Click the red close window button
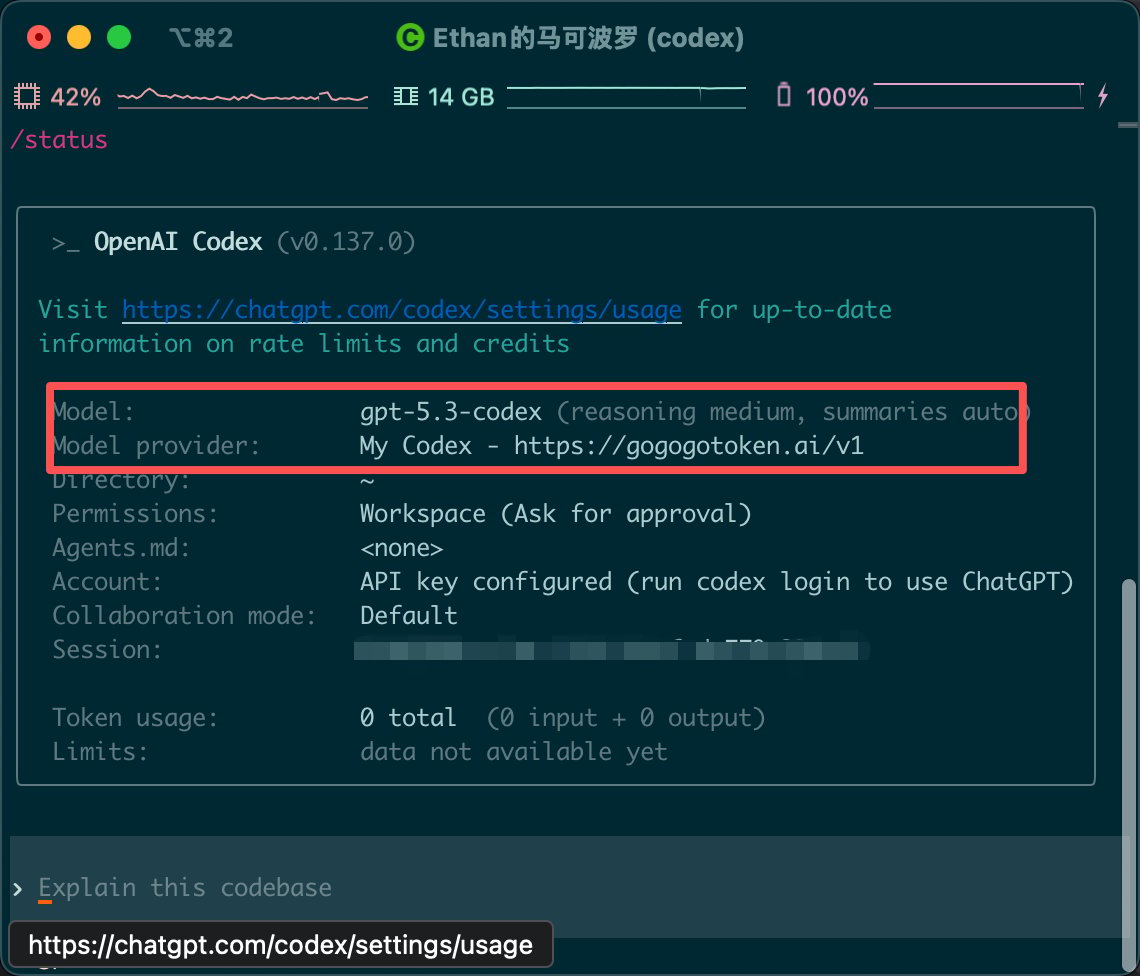 (x=39, y=37)
